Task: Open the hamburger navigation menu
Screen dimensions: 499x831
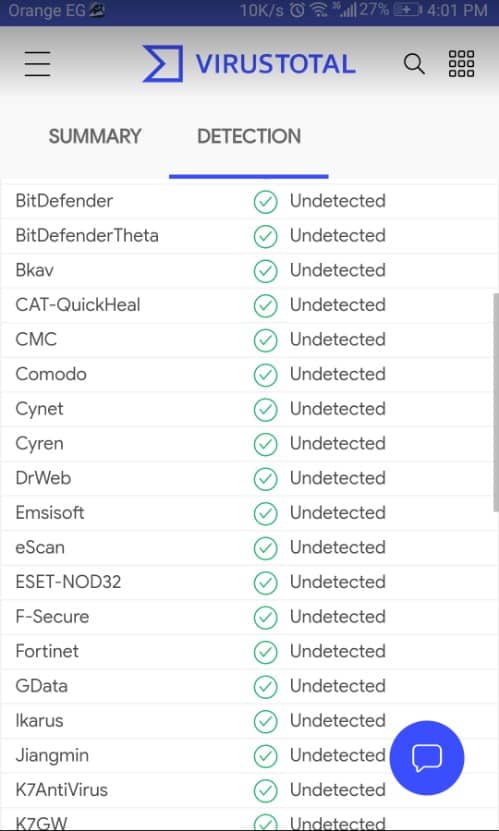Action: [x=37, y=64]
